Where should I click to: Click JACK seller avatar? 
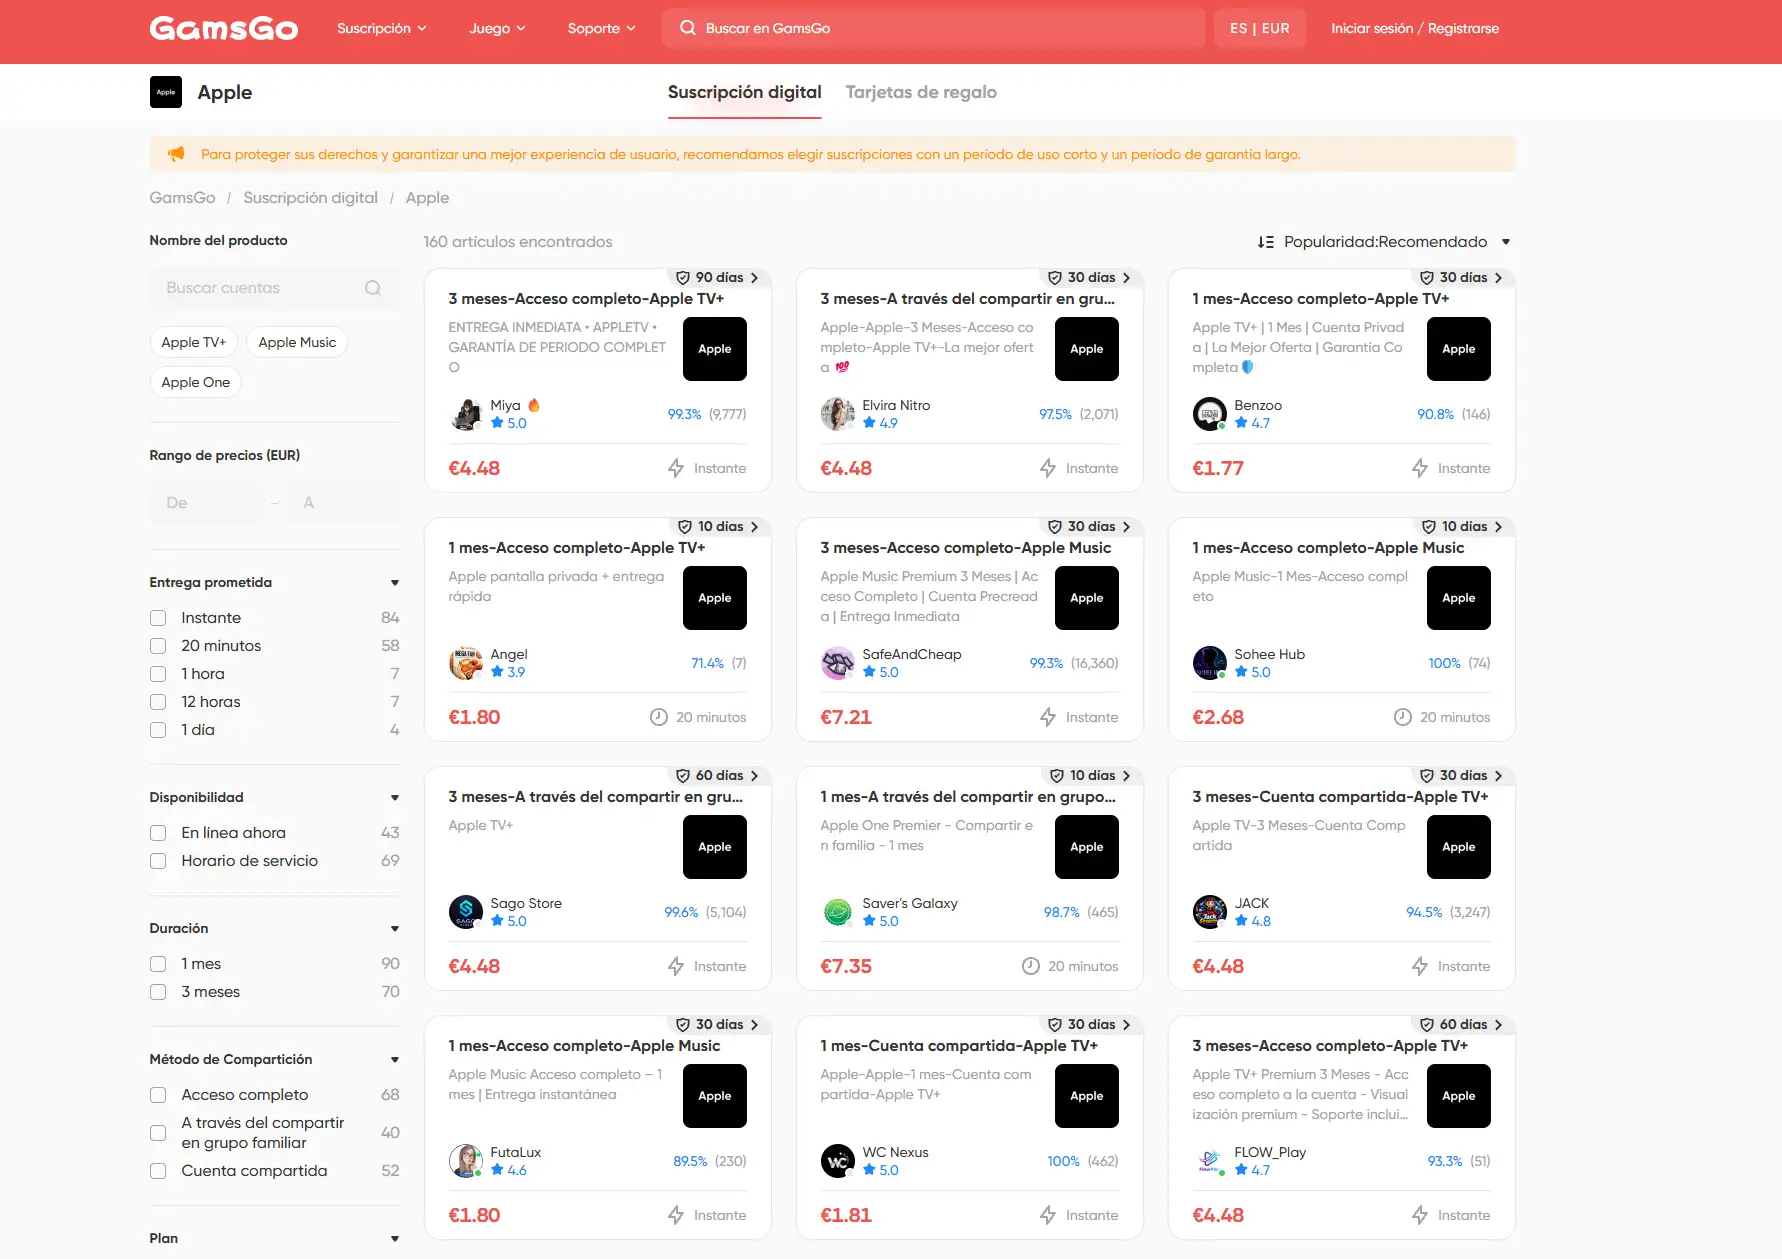1210,912
